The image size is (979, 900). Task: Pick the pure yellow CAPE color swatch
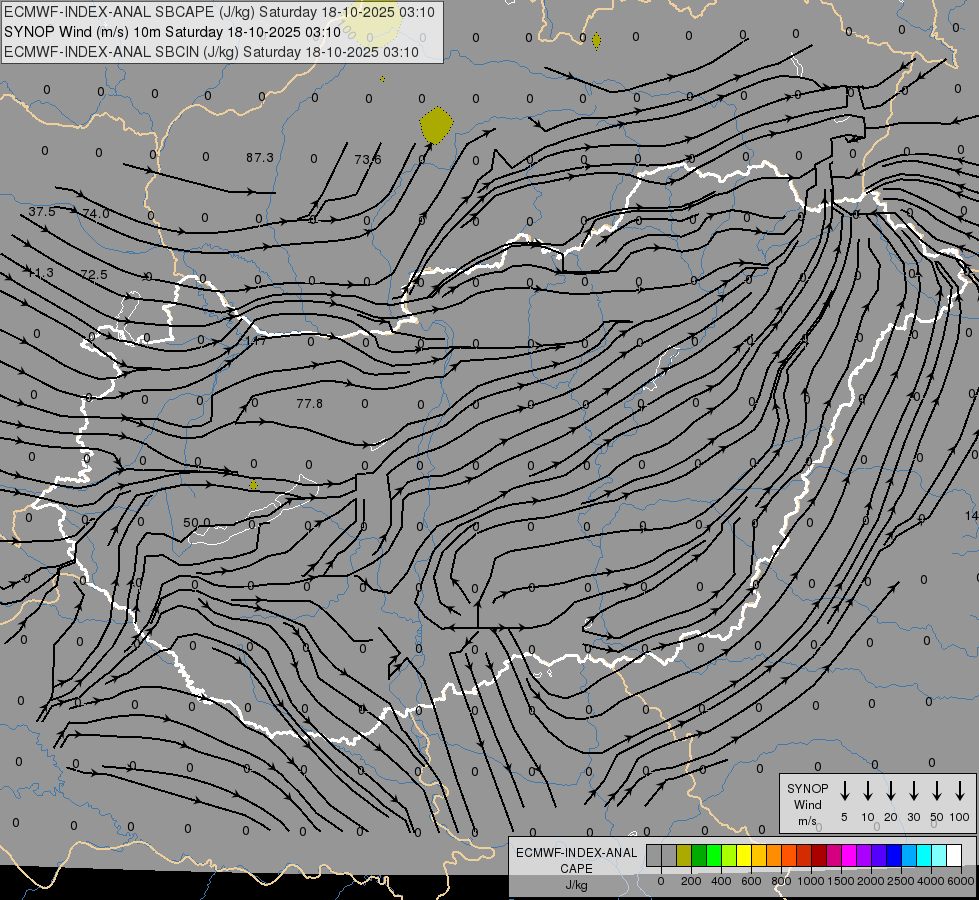744,855
